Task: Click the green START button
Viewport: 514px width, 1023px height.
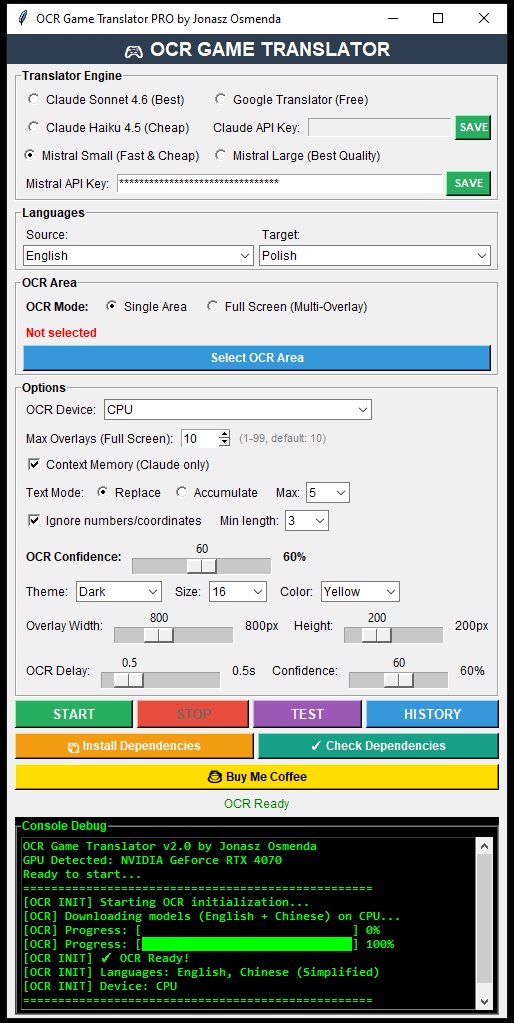Action: [x=74, y=714]
